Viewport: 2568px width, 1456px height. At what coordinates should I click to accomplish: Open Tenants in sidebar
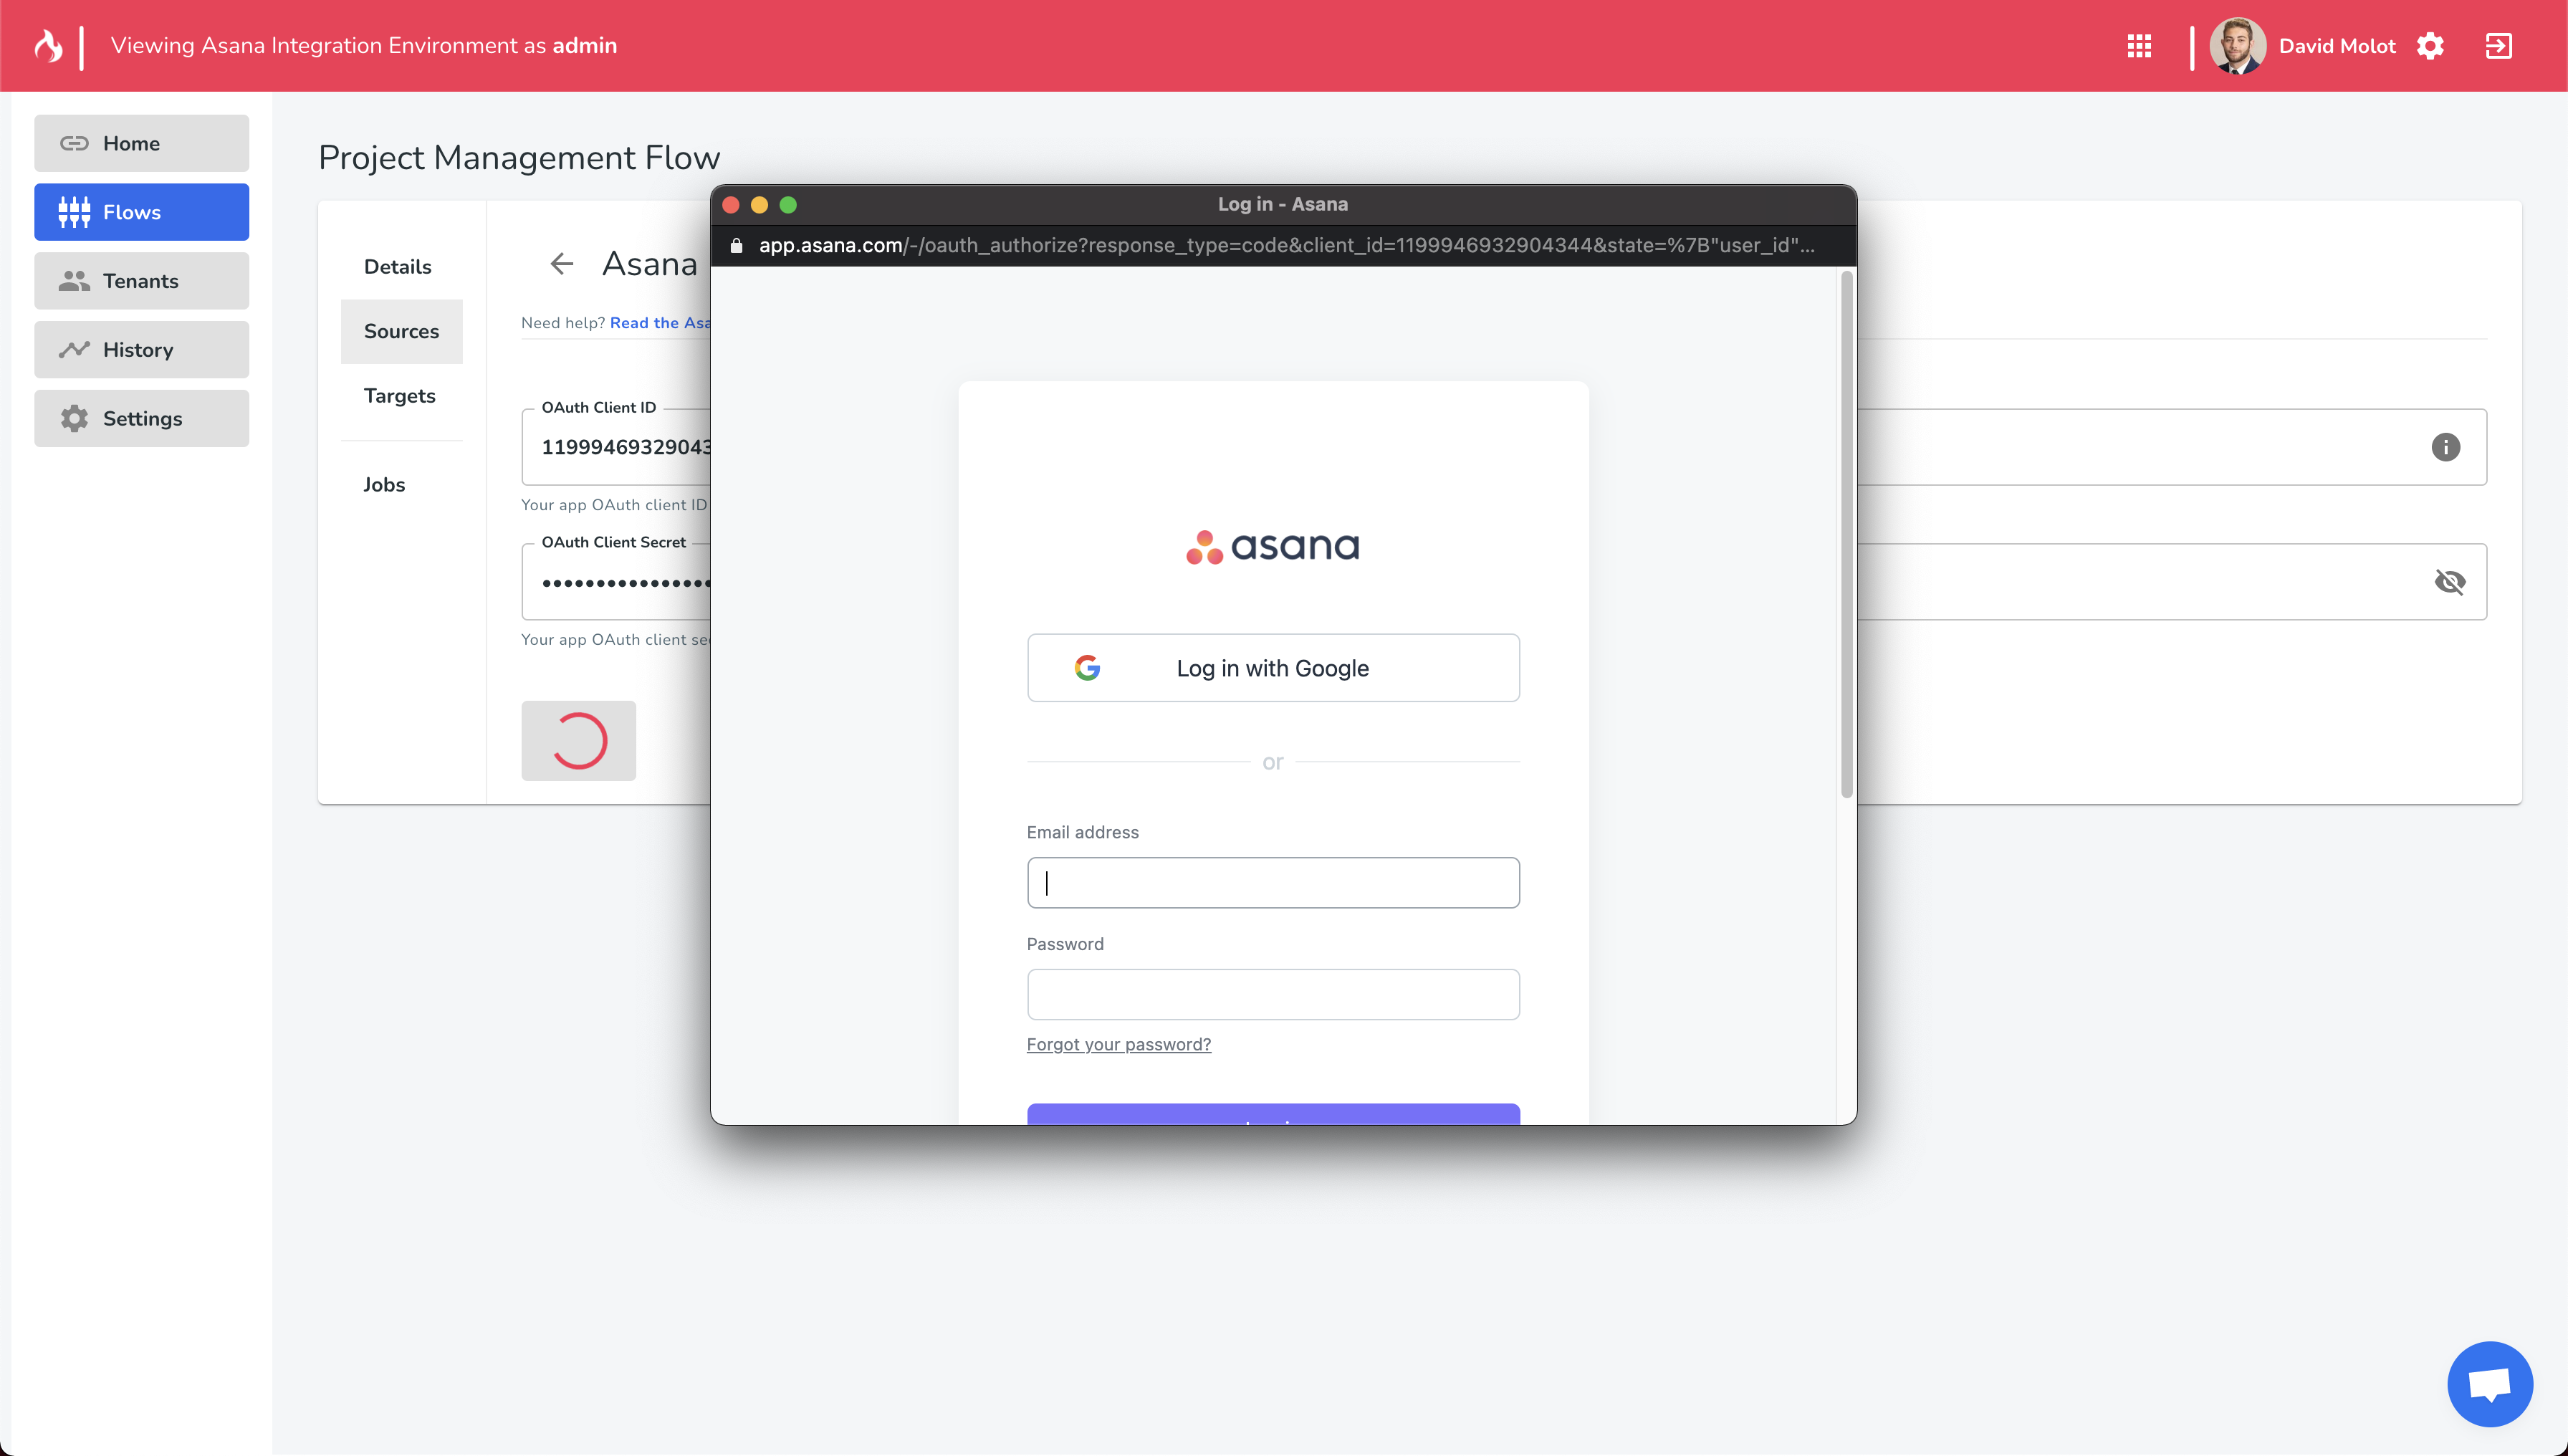point(141,281)
